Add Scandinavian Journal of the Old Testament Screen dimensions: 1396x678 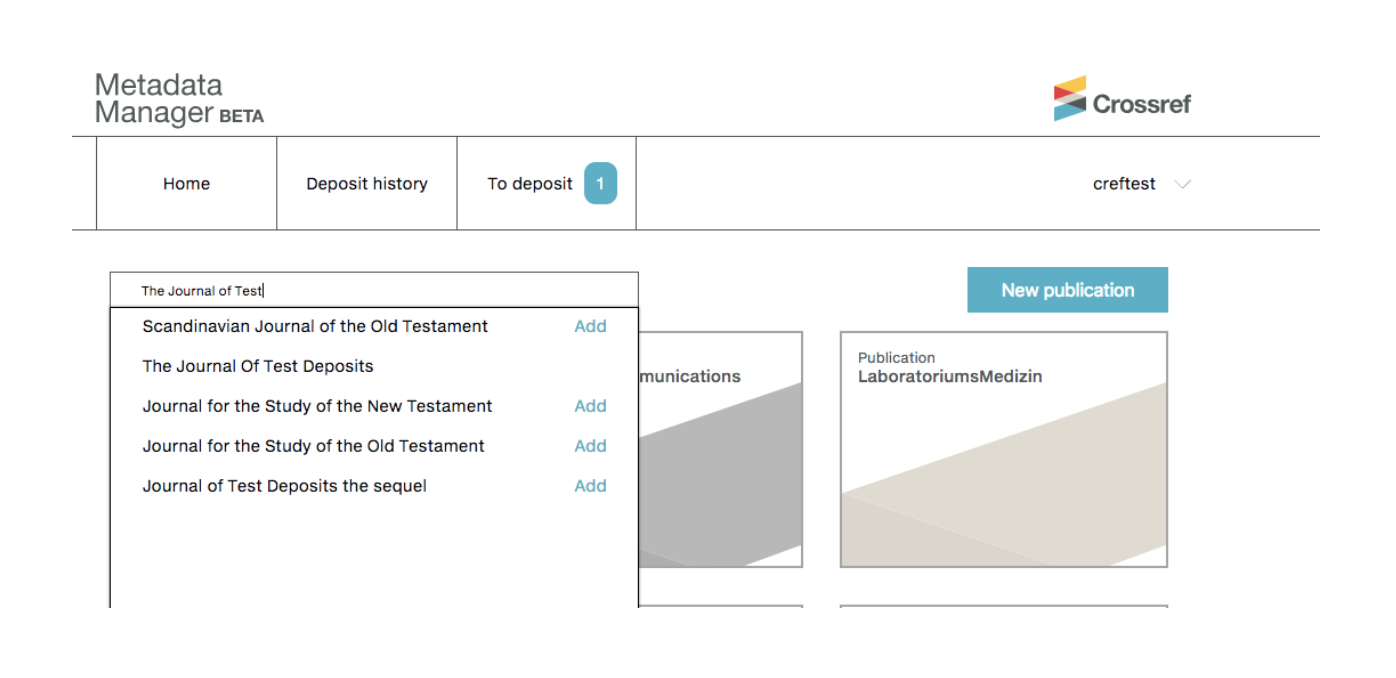(x=590, y=326)
